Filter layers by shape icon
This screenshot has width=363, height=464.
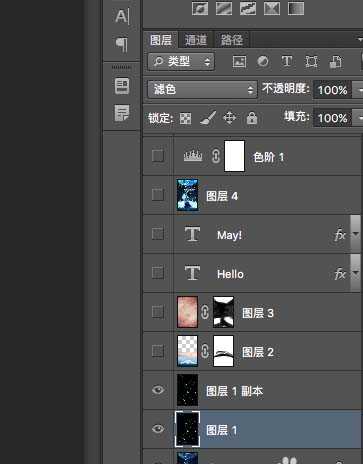(x=311, y=62)
